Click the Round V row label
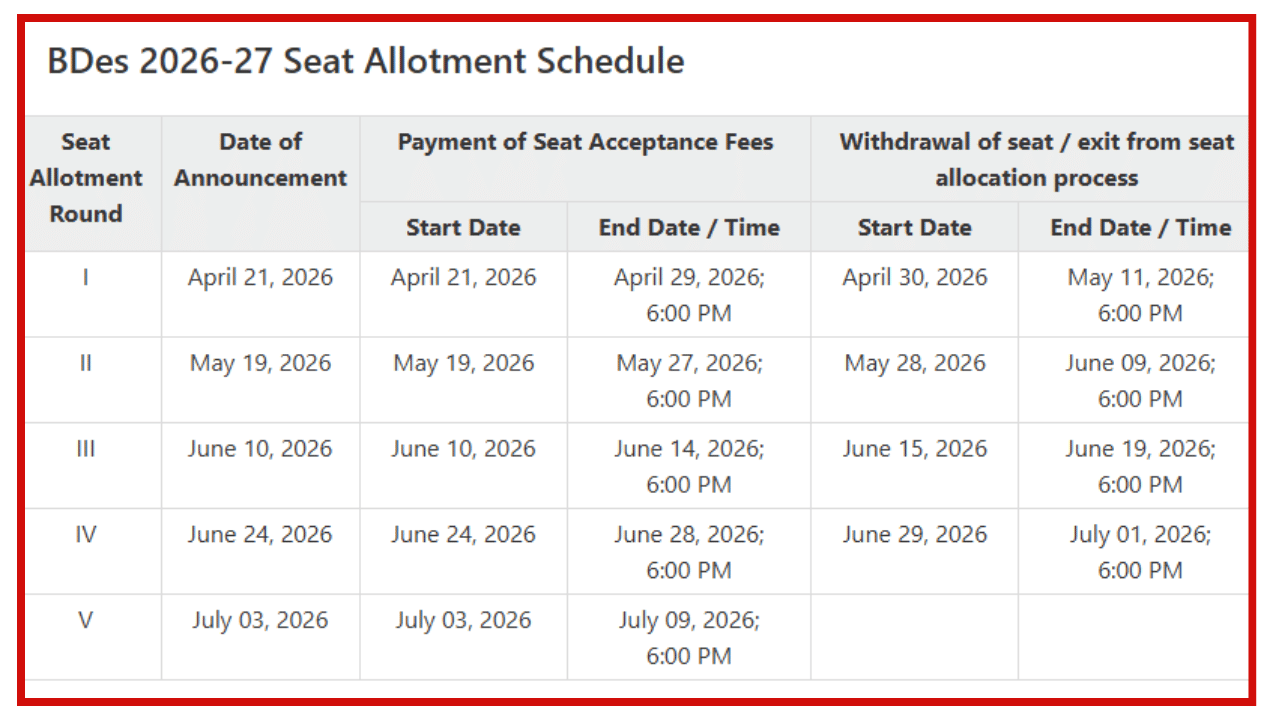 pos(86,621)
